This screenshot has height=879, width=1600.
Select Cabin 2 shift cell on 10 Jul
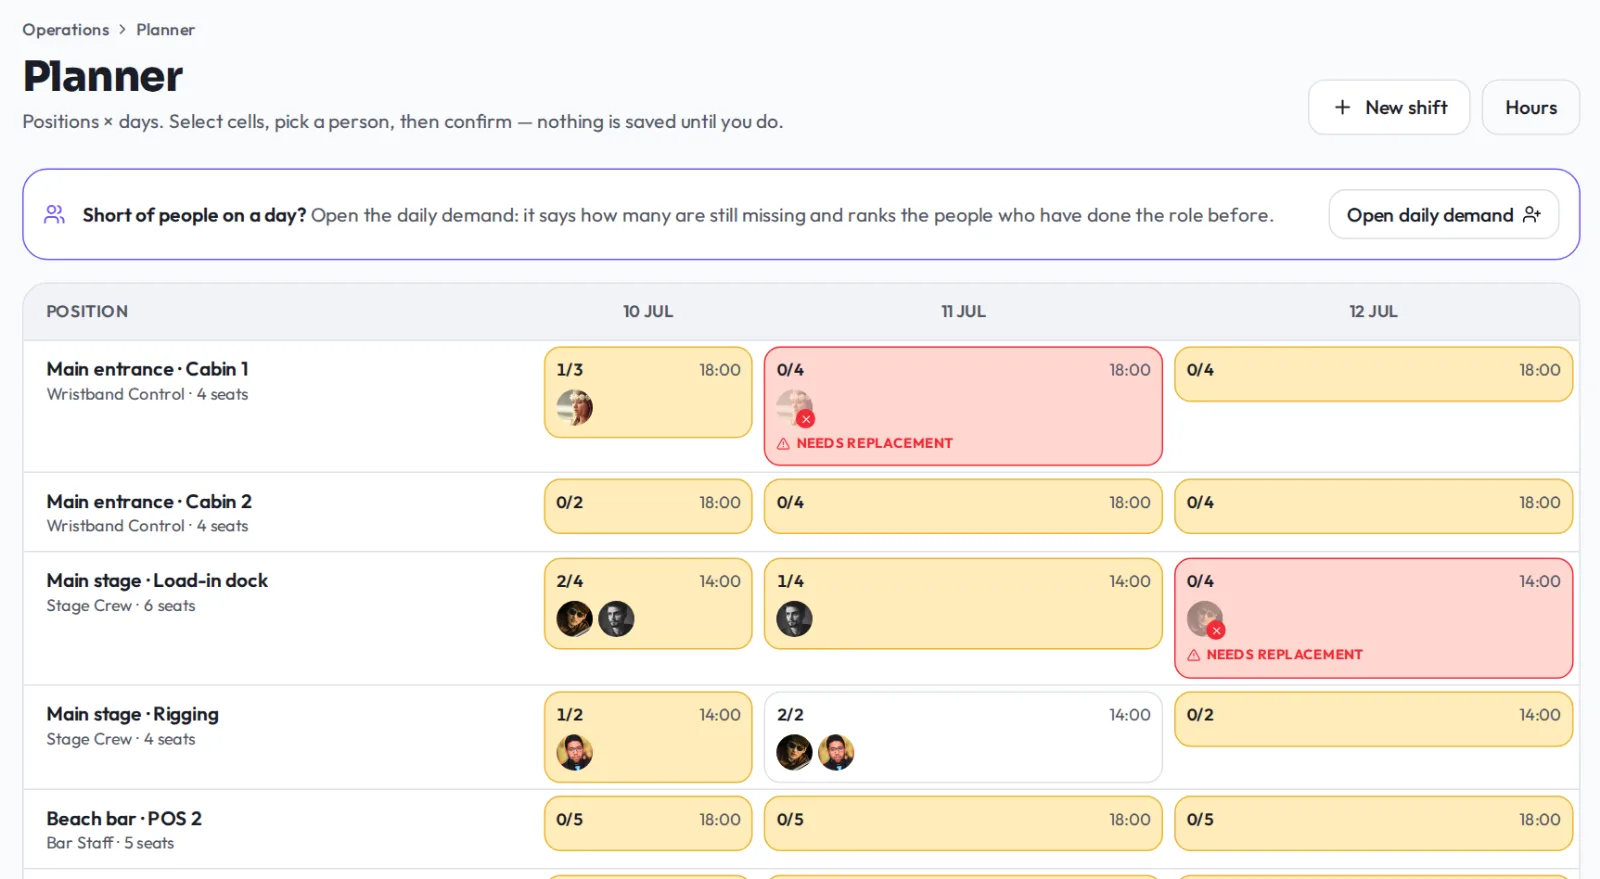click(648, 506)
